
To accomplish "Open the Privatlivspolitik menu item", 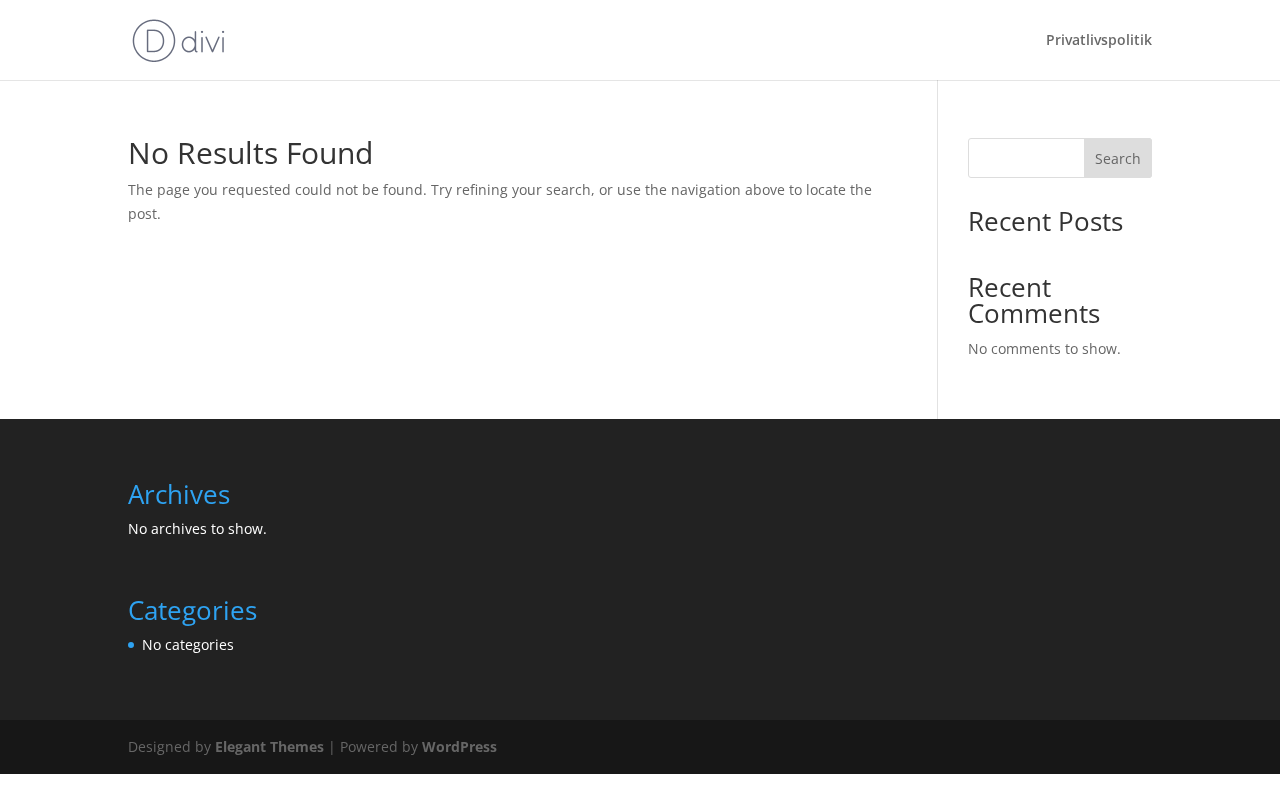I will click(1098, 40).
